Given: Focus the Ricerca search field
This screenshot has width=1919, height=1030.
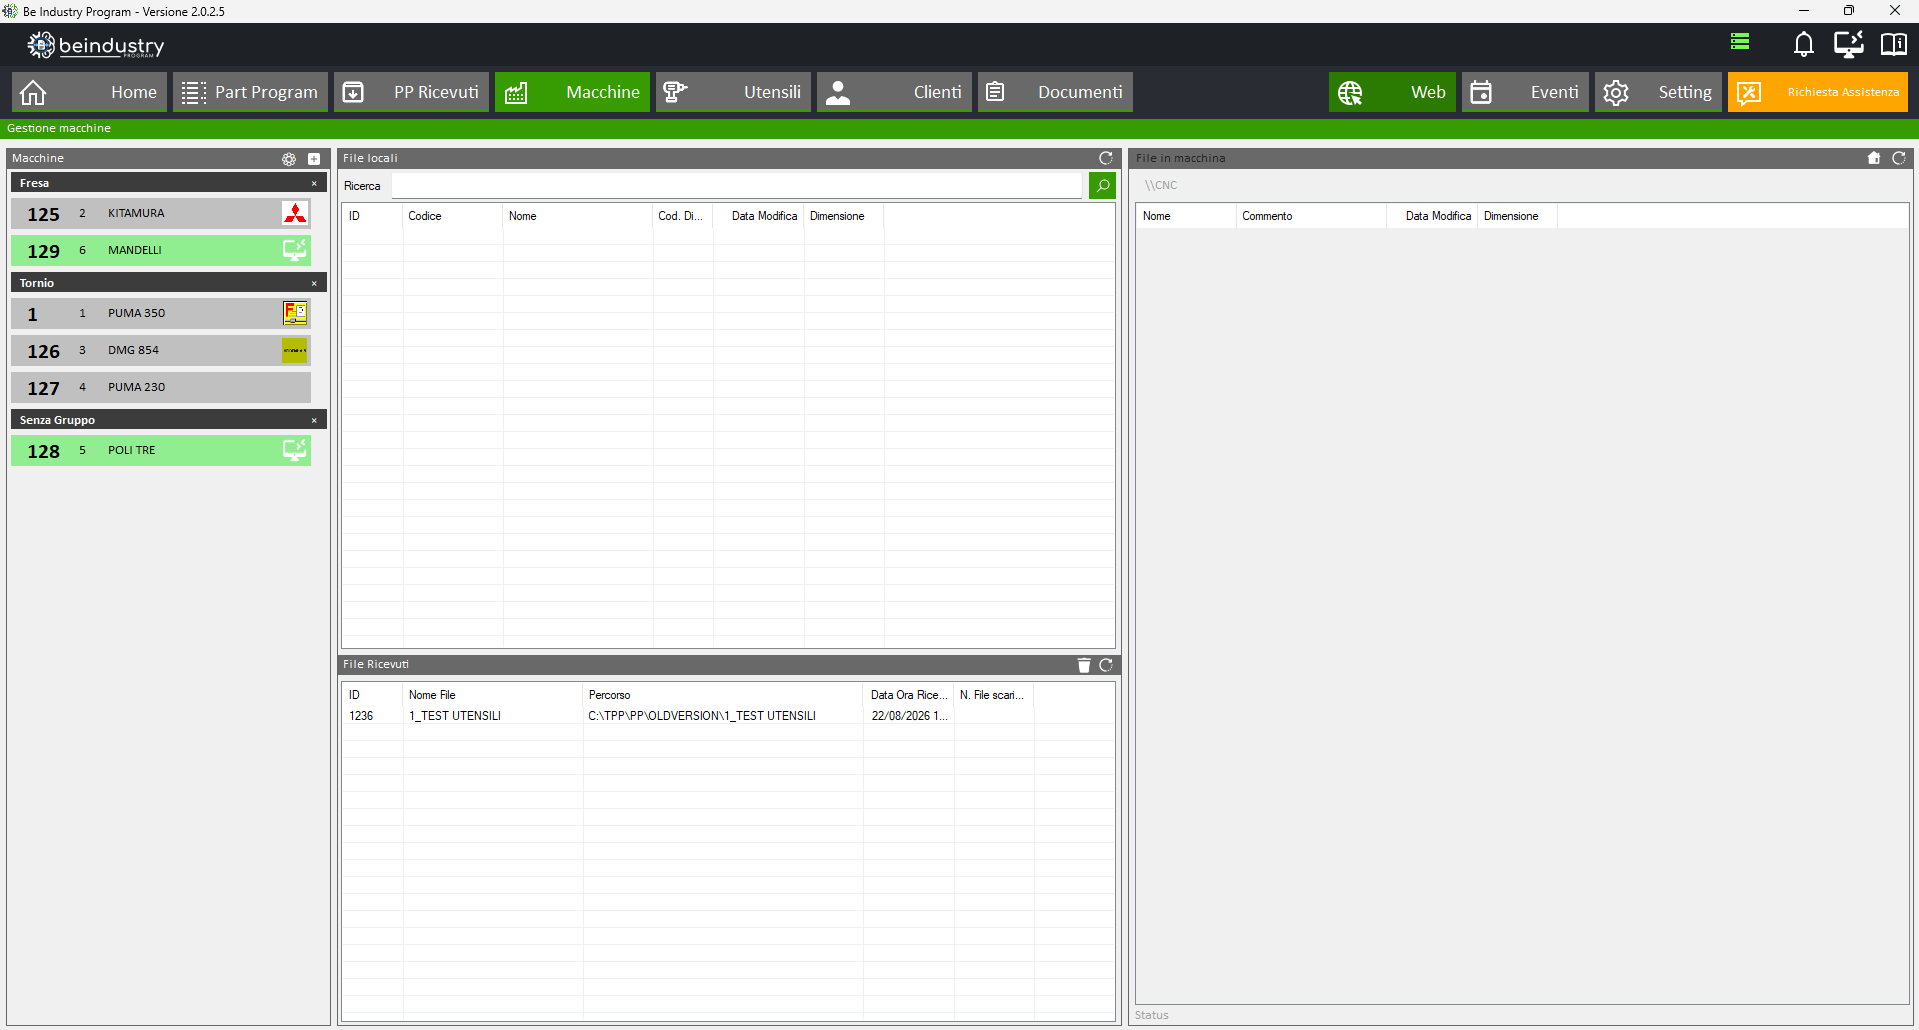Looking at the screenshot, I should 737,186.
